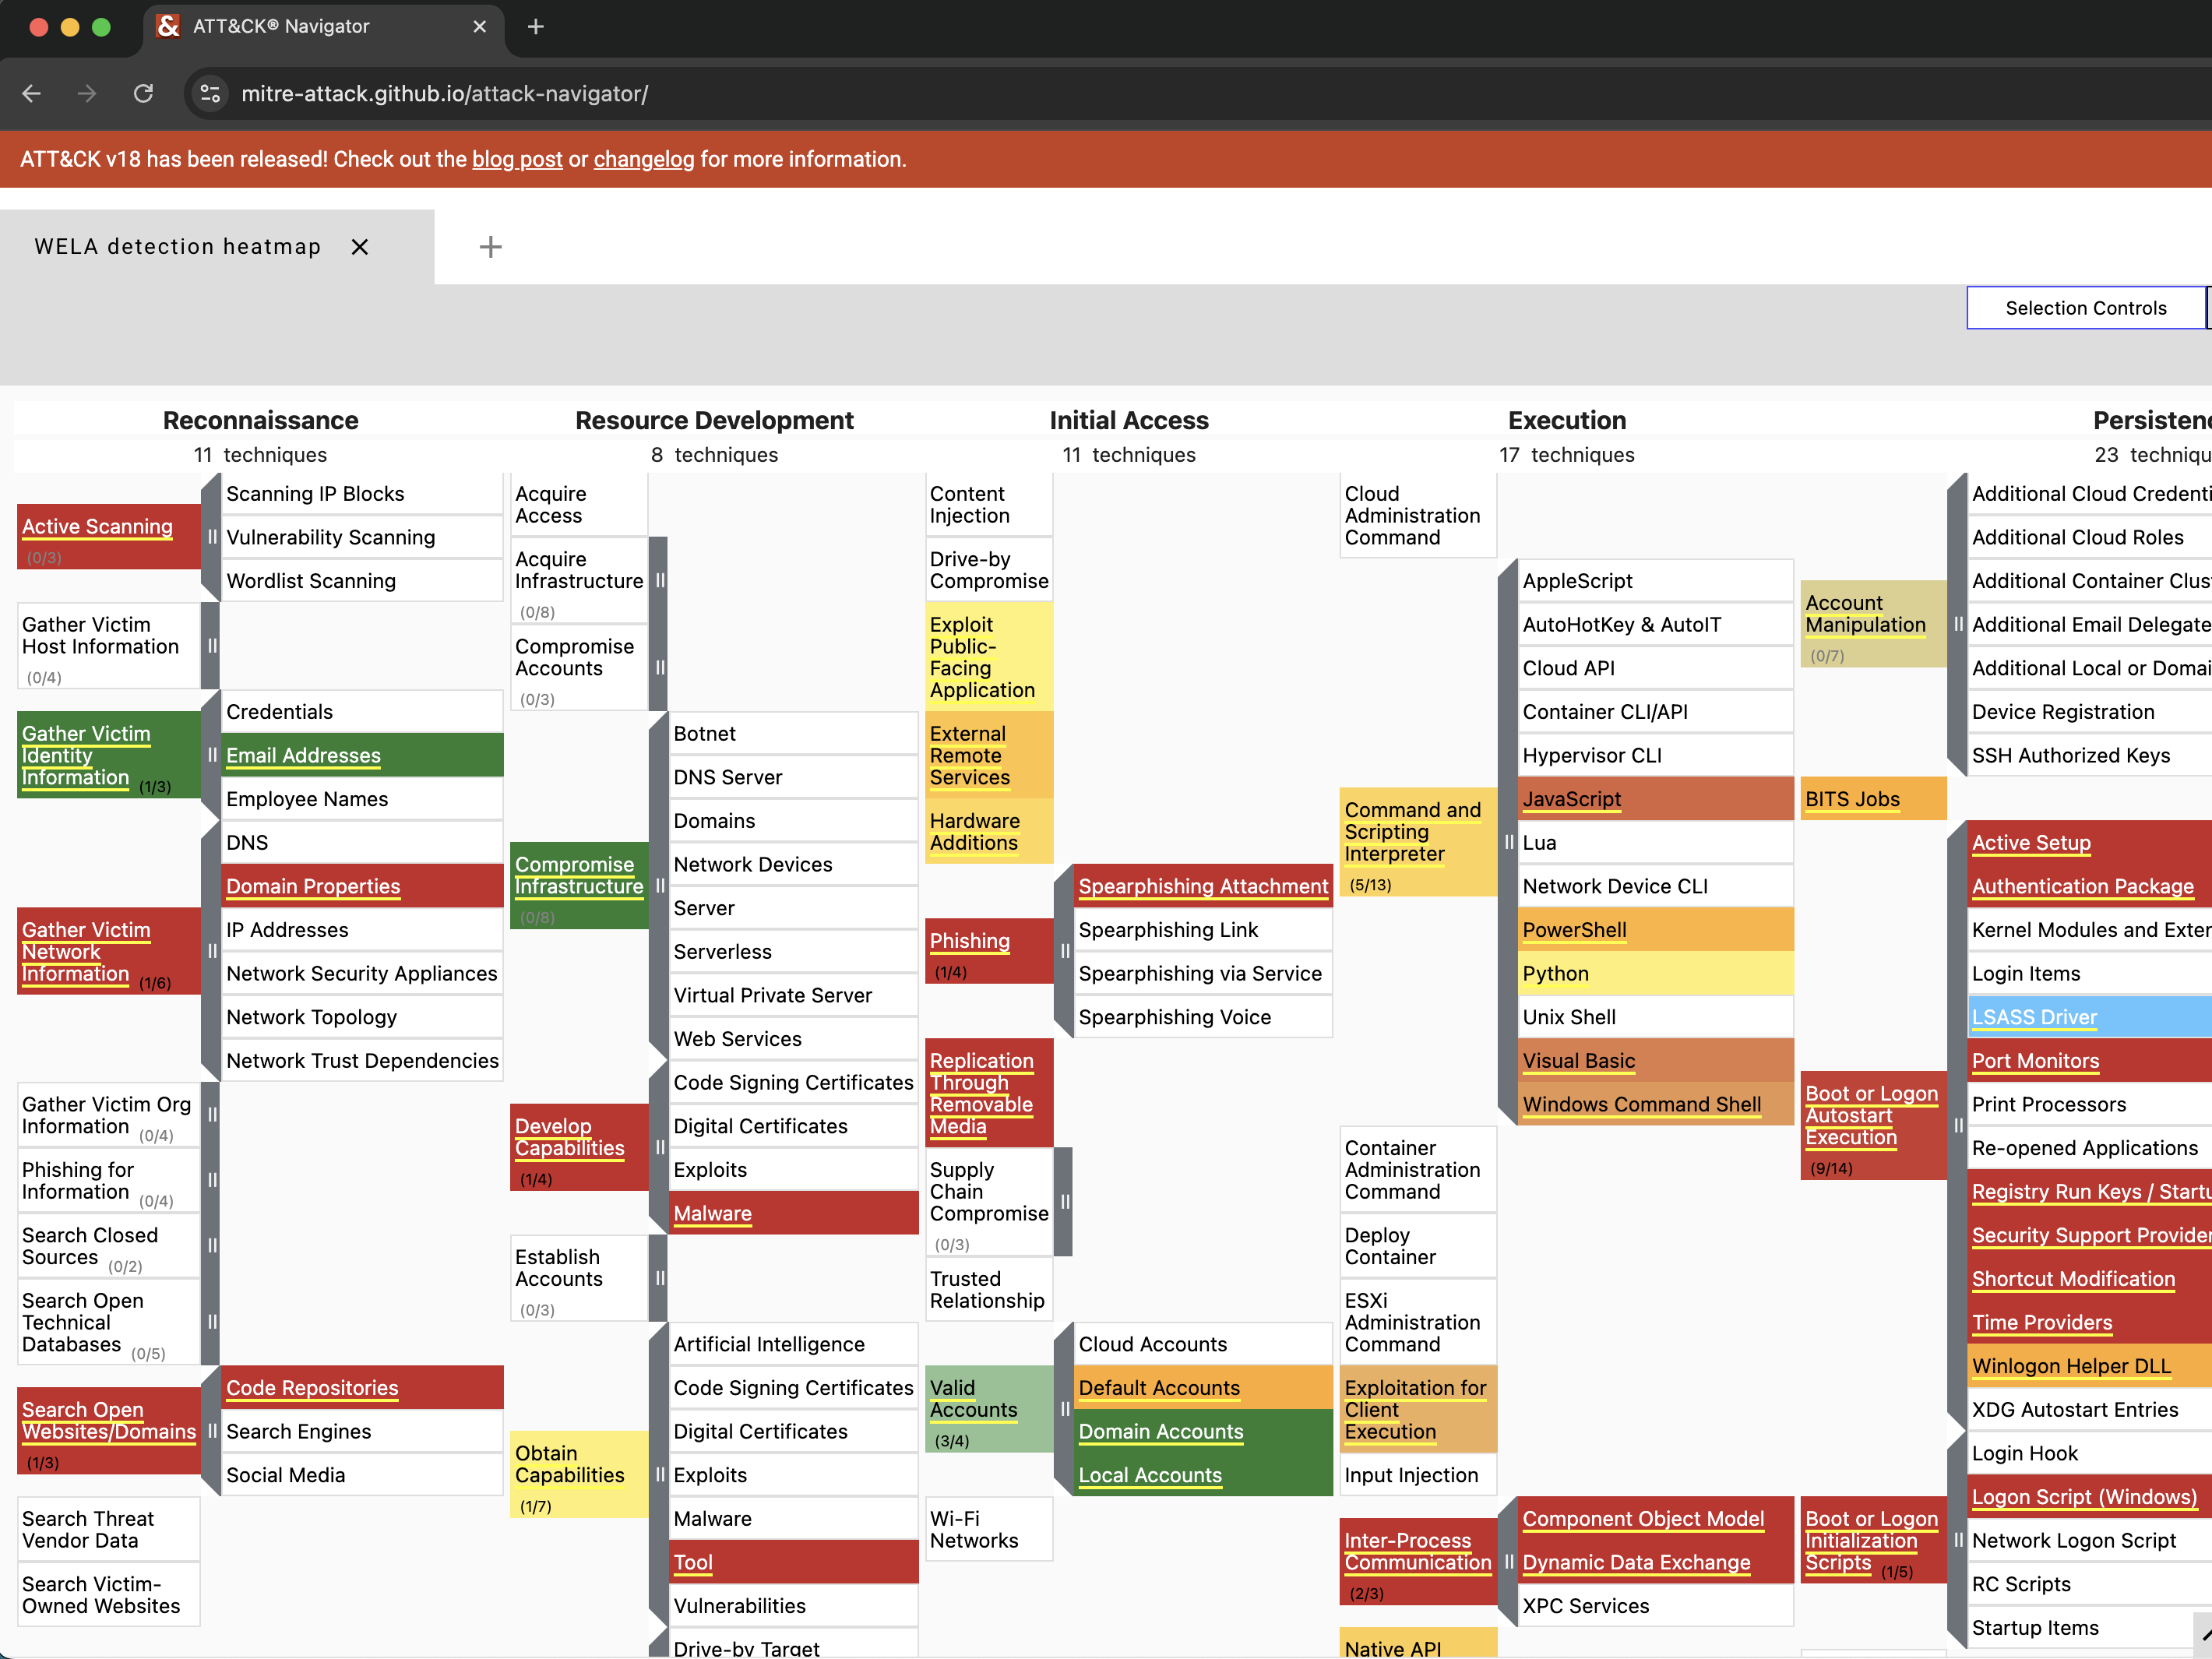Click the browser back arrow
The height and width of the screenshot is (1659, 2212).
[x=32, y=94]
